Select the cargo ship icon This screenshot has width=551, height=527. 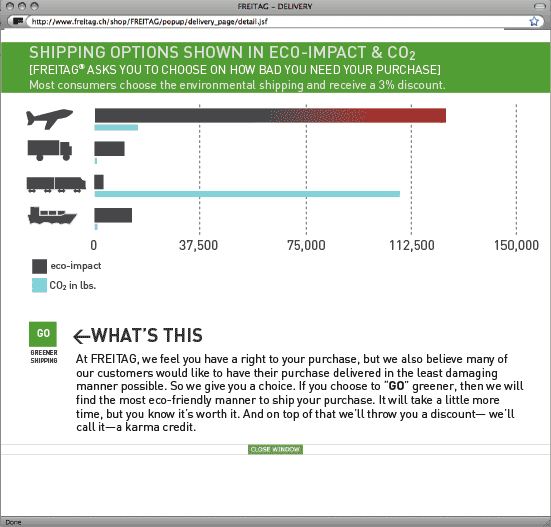tap(52, 215)
